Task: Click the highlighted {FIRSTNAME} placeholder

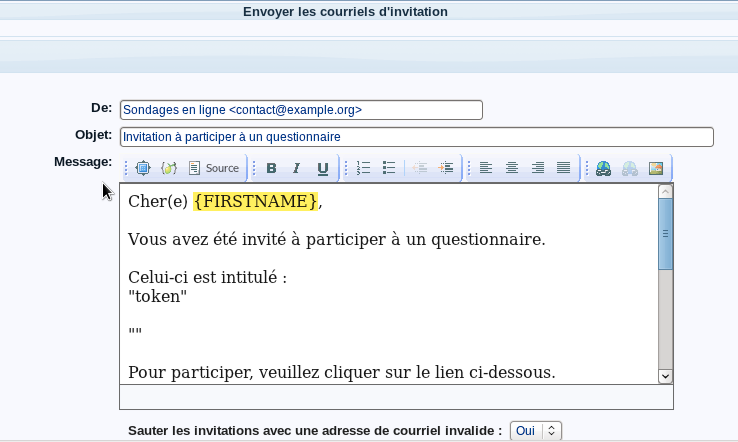Action: [x=256, y=202]
